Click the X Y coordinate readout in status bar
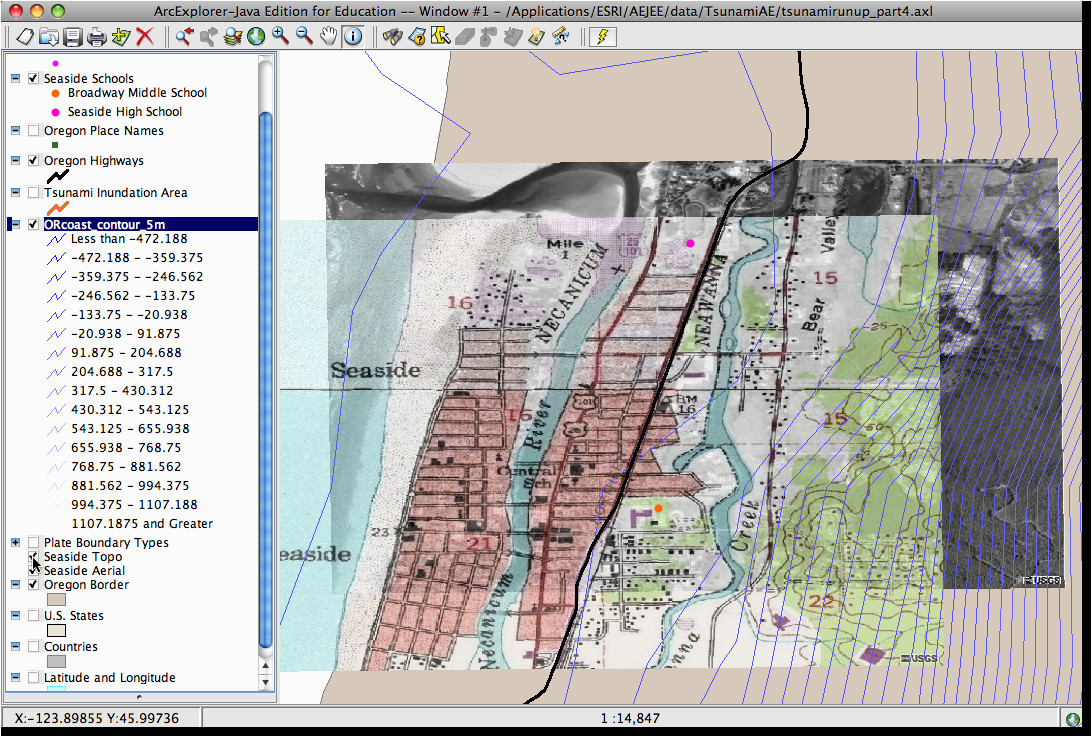Screen dimensions: 1092x737 tap(96, 718)
